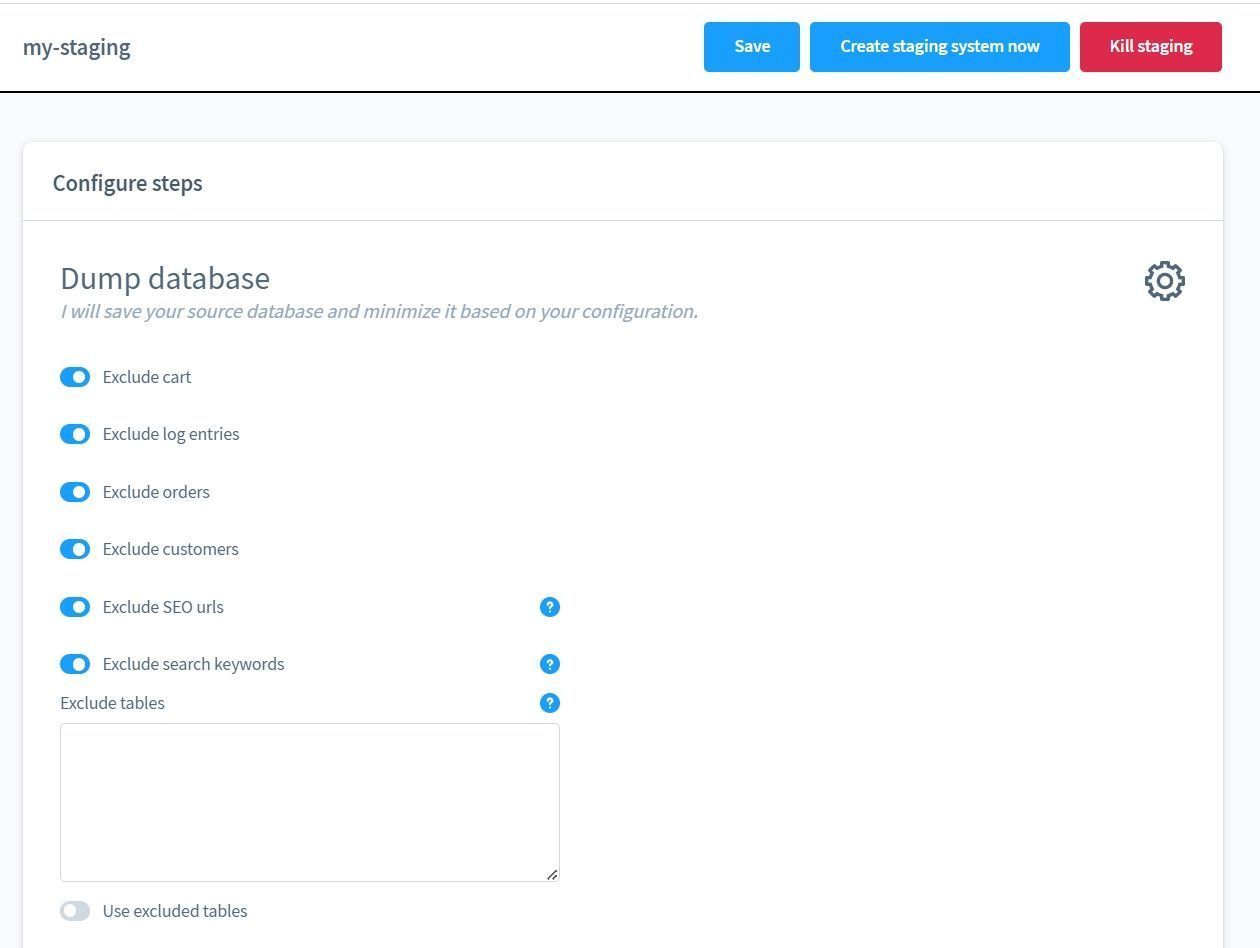The image size is (1260, 948).
Task: Open the Dump database settings gear
Action: point(1164,281)
